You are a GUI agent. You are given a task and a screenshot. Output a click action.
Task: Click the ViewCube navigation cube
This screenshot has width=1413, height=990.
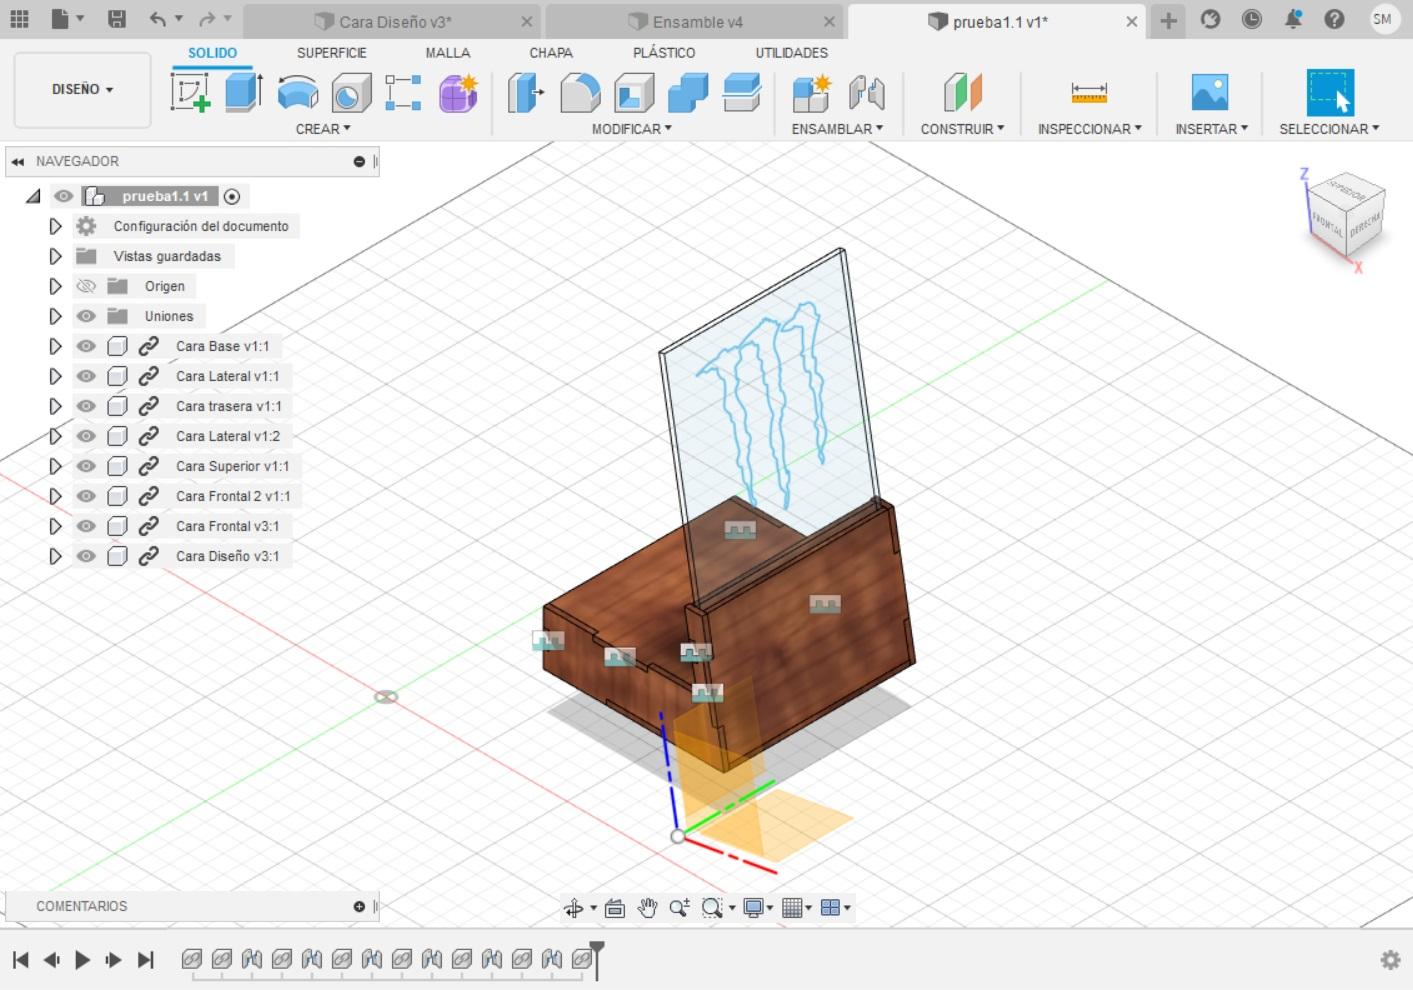pos(1346,214)
